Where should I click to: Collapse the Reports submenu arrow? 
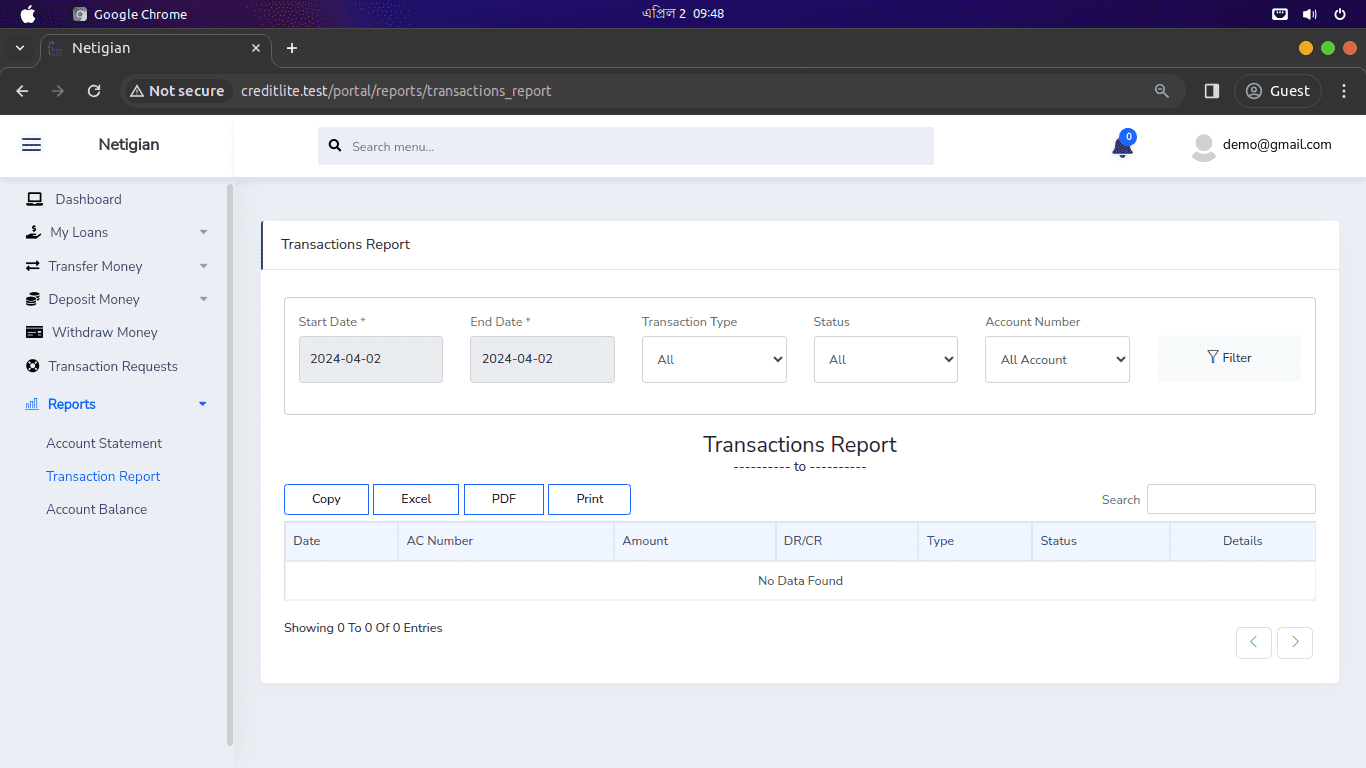tap(203, 404)
